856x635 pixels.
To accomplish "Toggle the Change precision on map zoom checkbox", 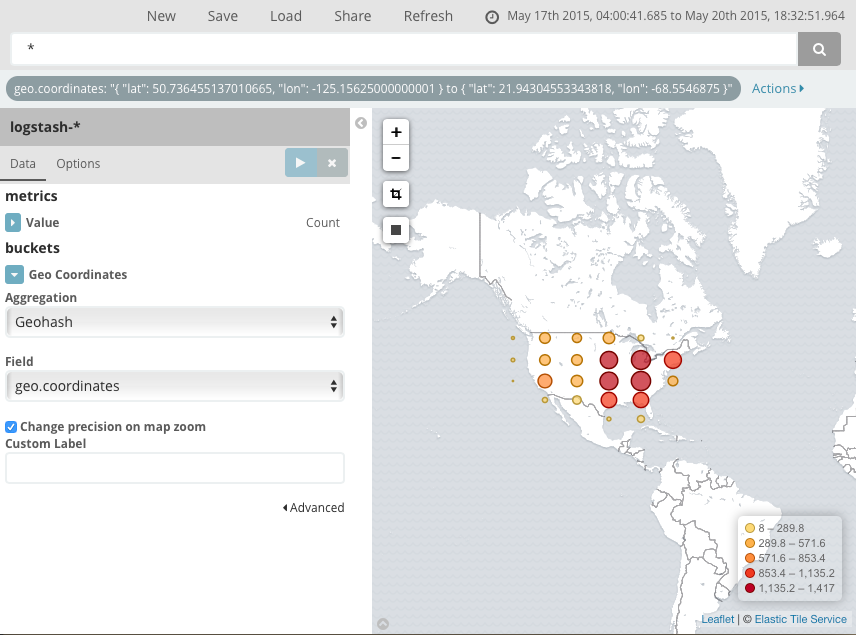I will (11, 426).
